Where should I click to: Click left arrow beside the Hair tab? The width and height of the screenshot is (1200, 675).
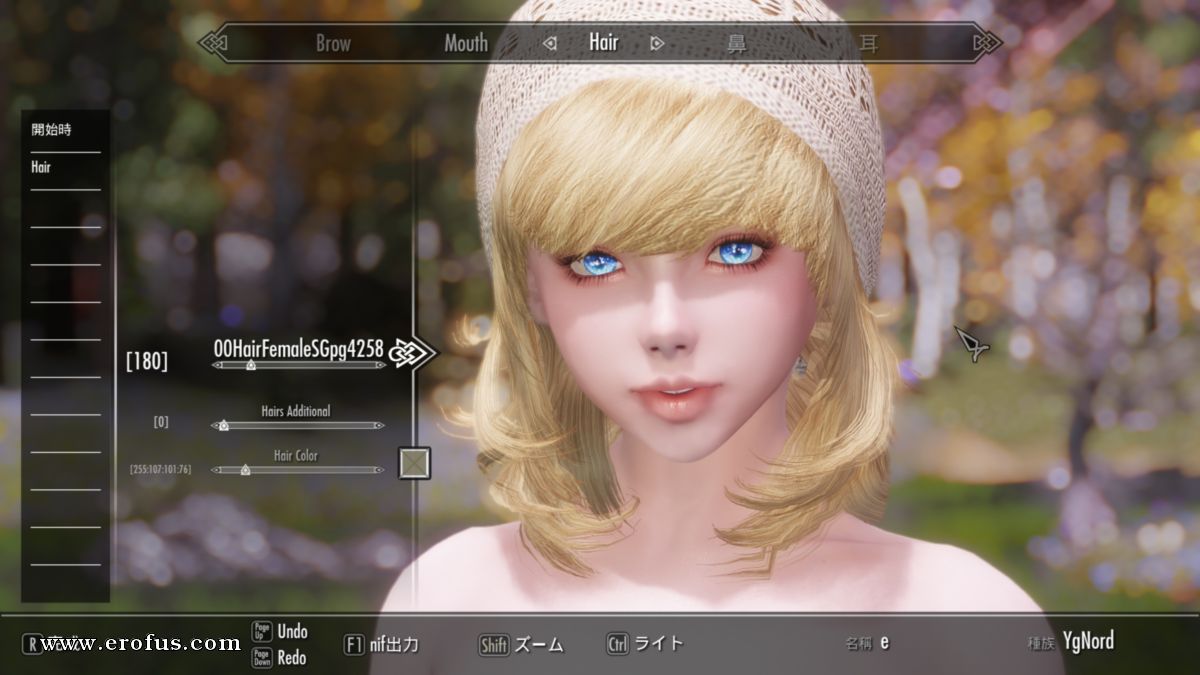pyautogui.click(x=549, y=43)
